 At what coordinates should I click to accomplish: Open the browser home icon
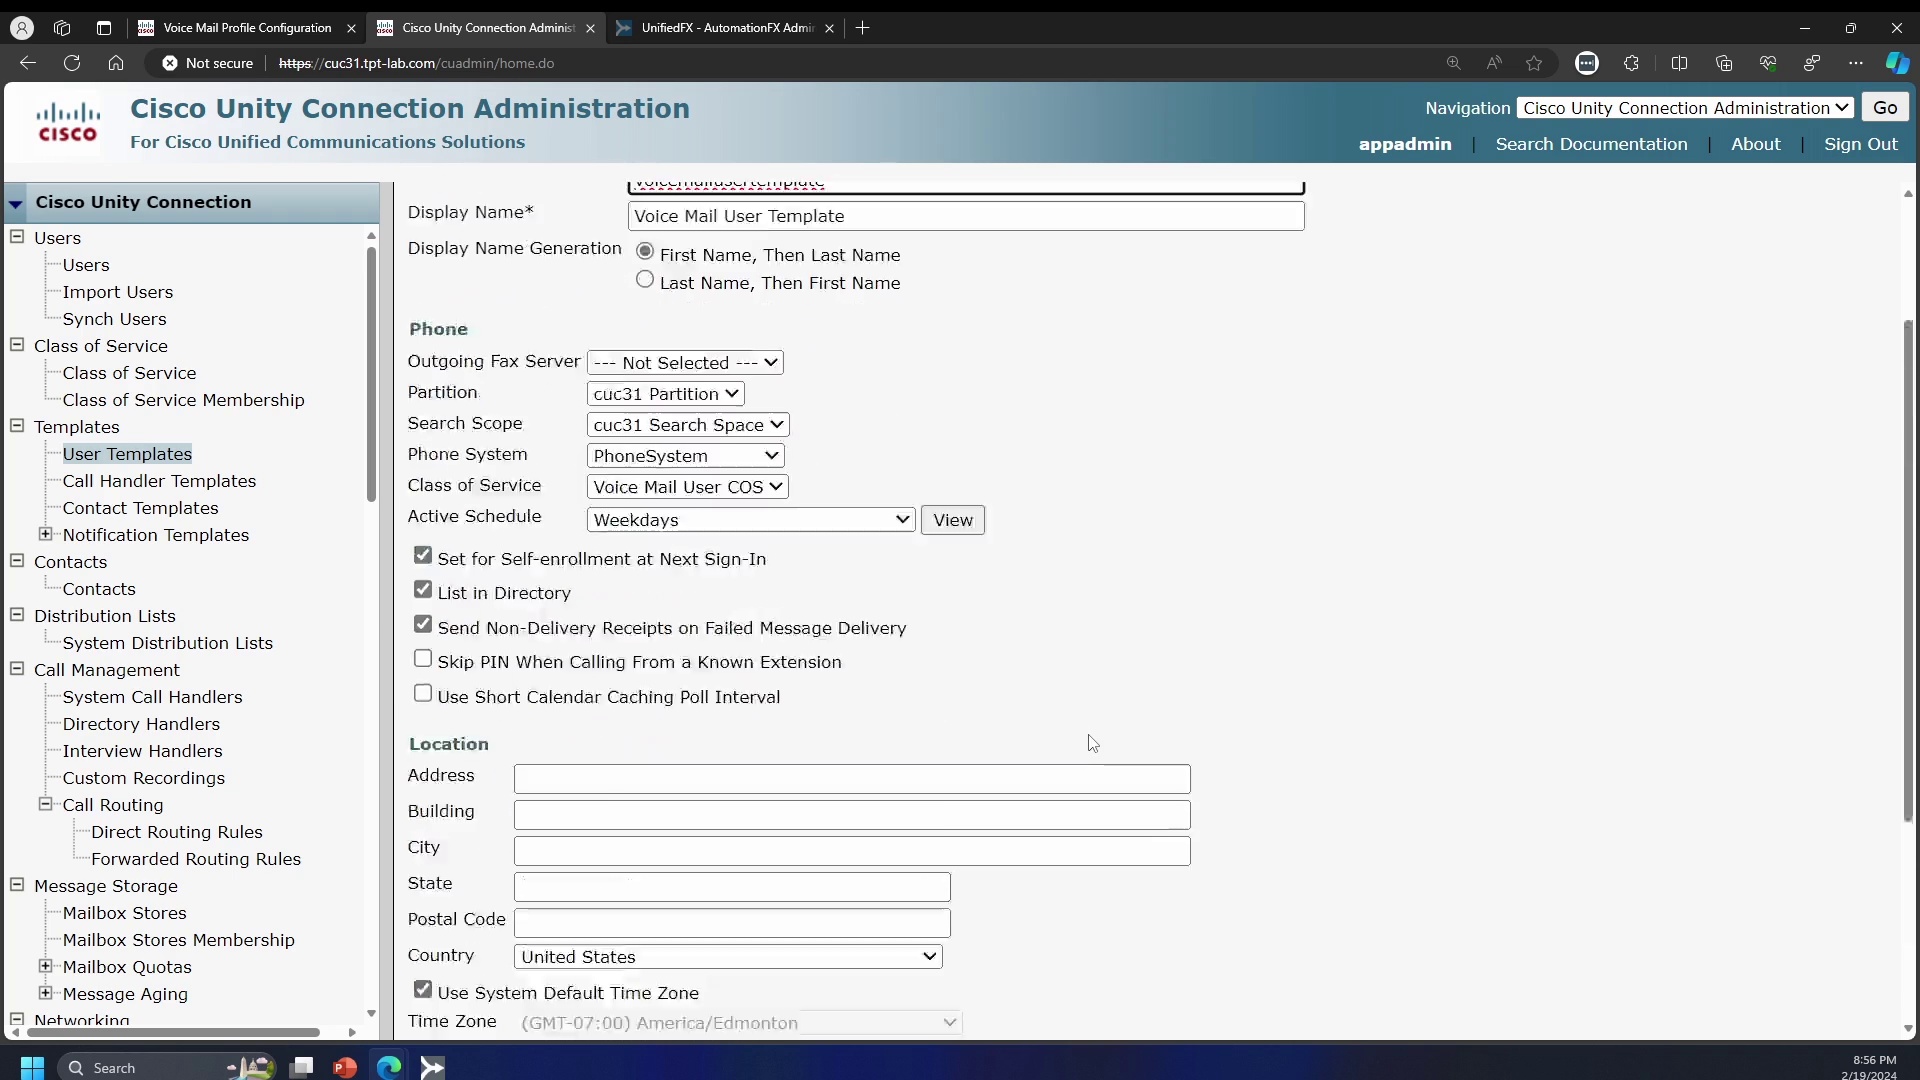coord(116,63)
